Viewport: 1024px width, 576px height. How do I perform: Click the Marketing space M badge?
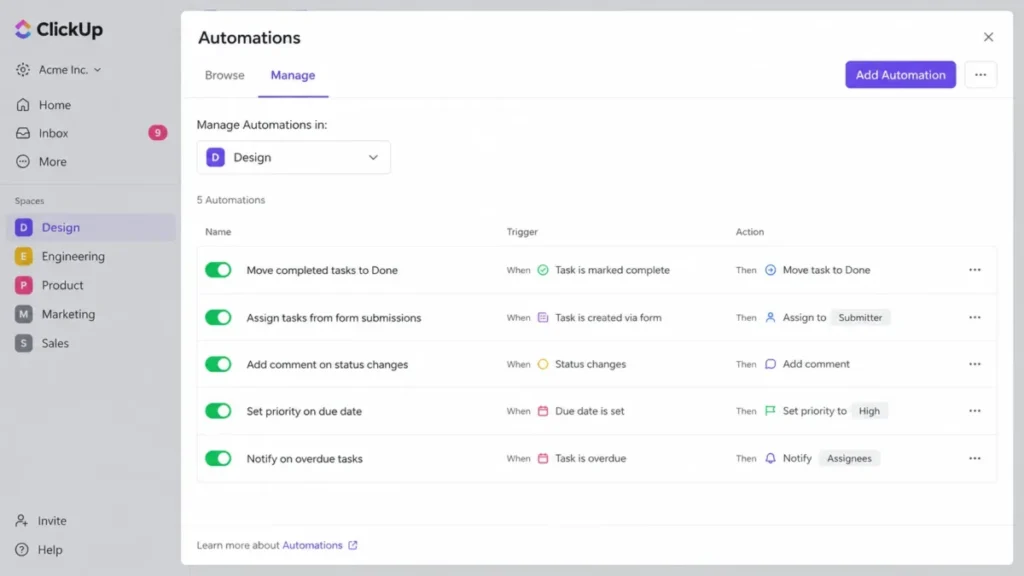[x=24, y=314]
